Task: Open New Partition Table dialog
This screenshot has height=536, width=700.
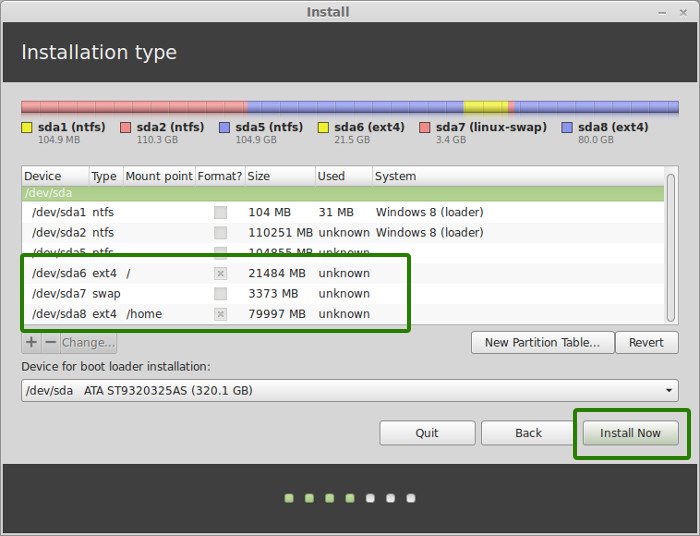Action: pyautogui.click(x=541, y=342)
